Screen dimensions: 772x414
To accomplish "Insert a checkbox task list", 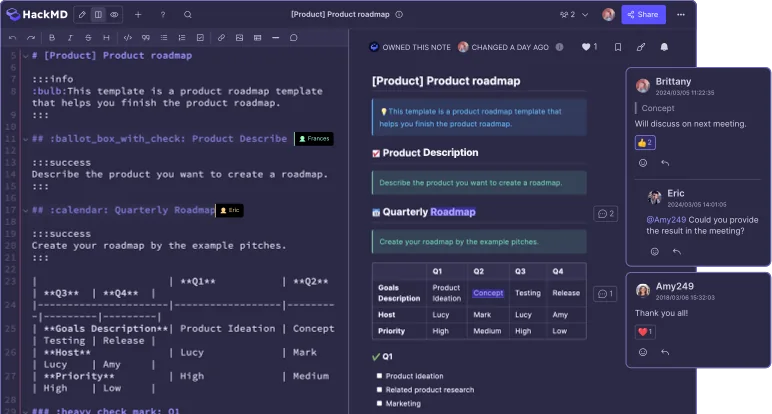I will (200, 38).
